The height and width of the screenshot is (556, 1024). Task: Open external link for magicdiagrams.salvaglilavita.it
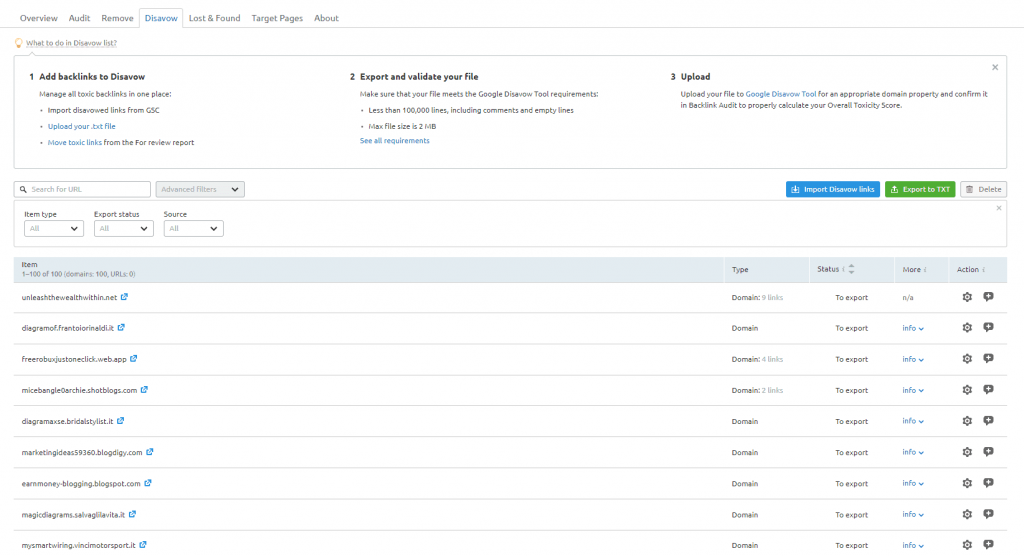[x=132, y=514]
